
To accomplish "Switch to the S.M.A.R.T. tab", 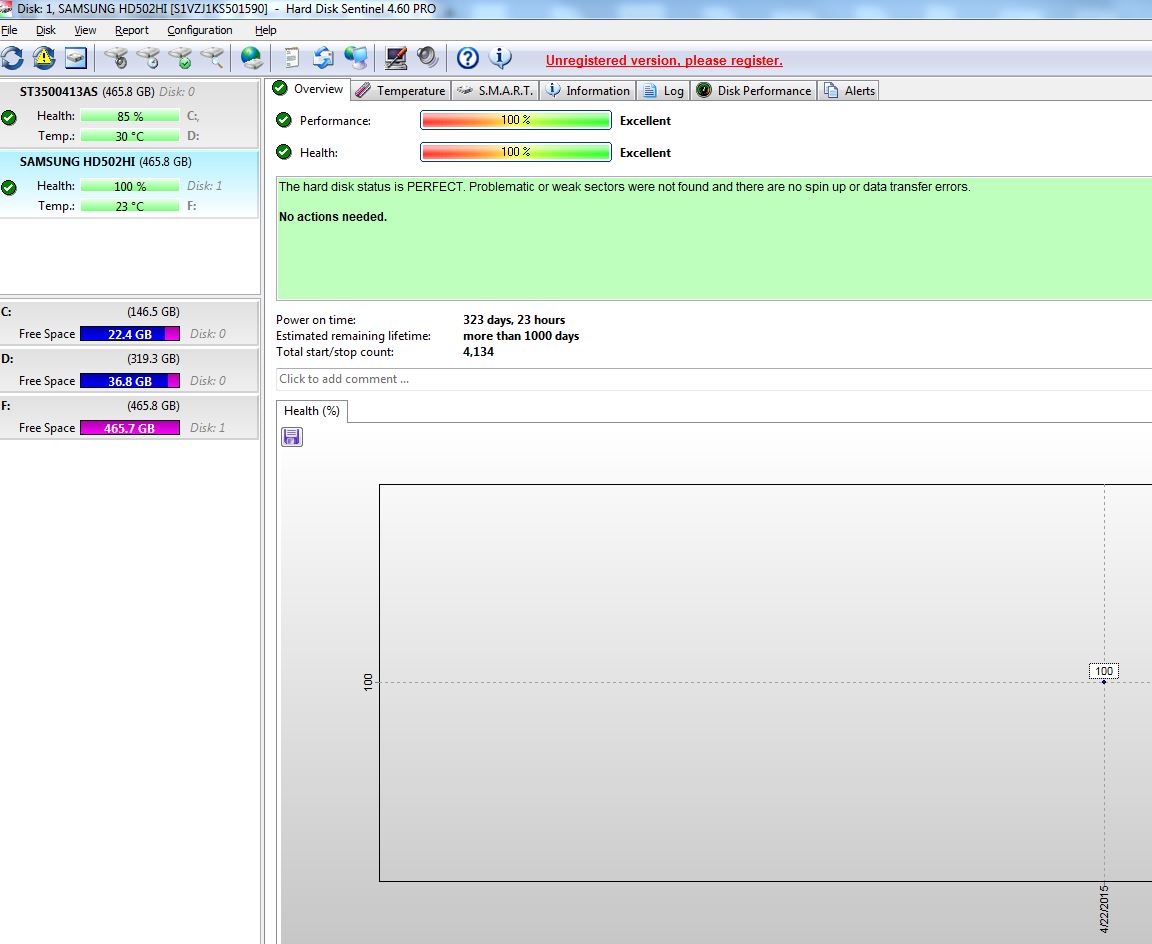I will [495, 90].
